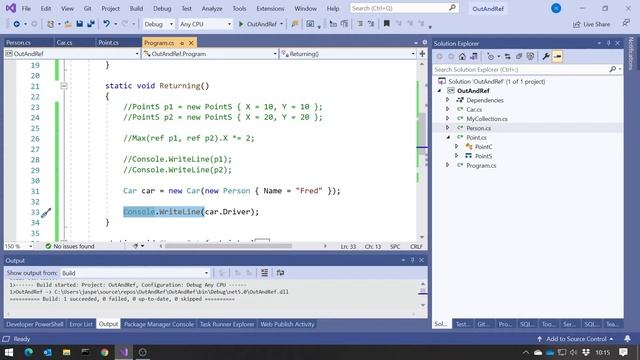Collapse the Returning() method outline box
Viewport: 640px width, 360px height.
click(64, 86)
